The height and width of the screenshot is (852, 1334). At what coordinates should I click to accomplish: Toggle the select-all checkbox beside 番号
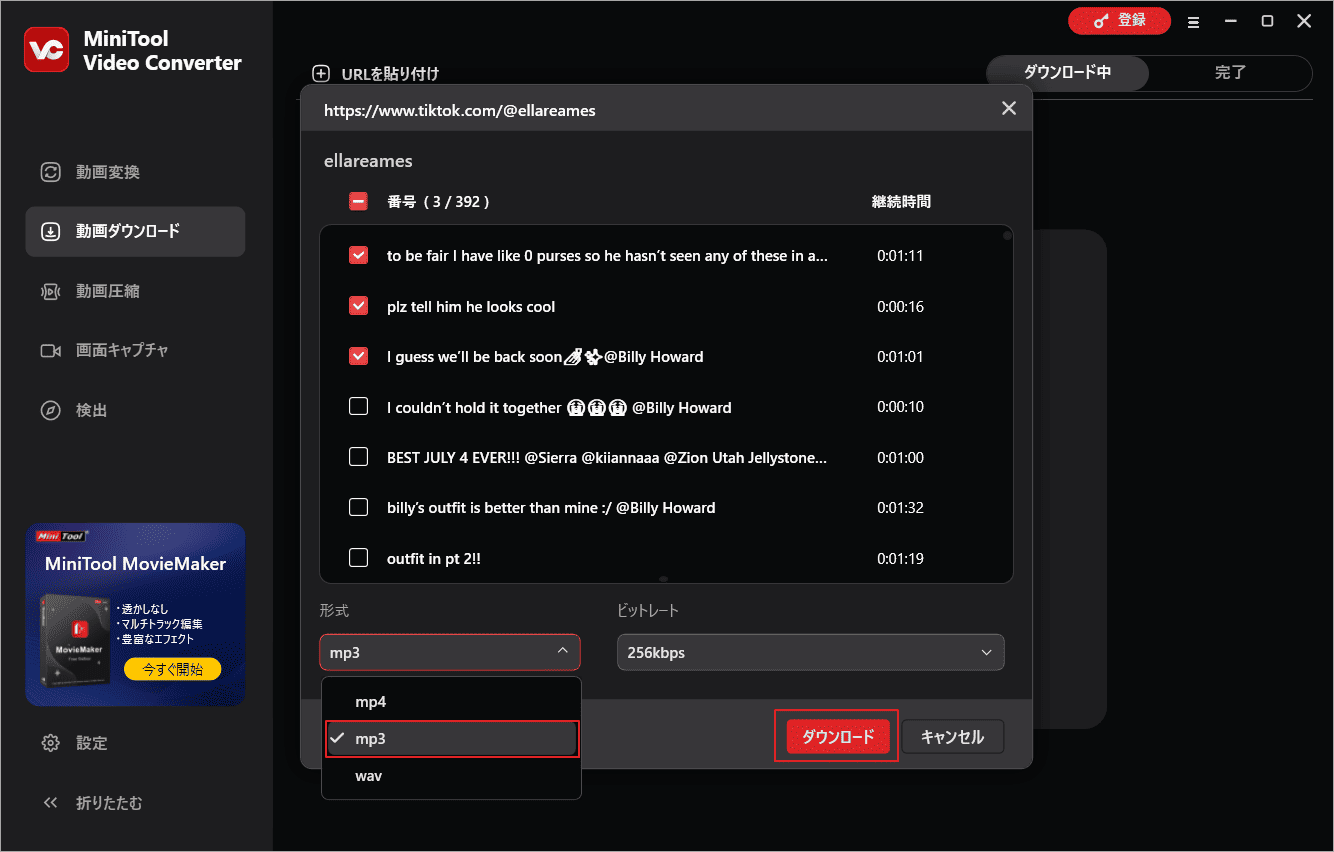pos(358,201)
